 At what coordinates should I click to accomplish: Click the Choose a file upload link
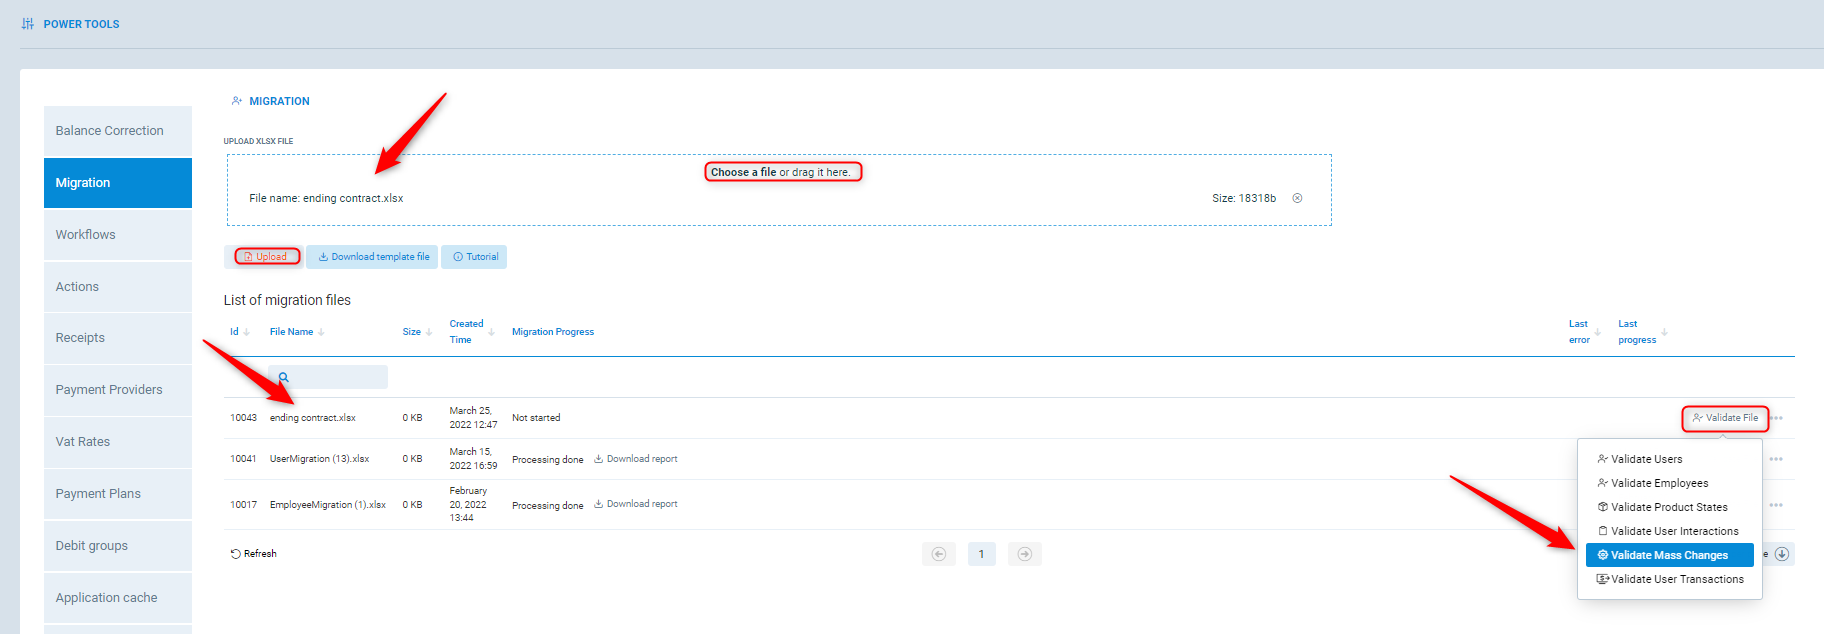tap(743, 172)
